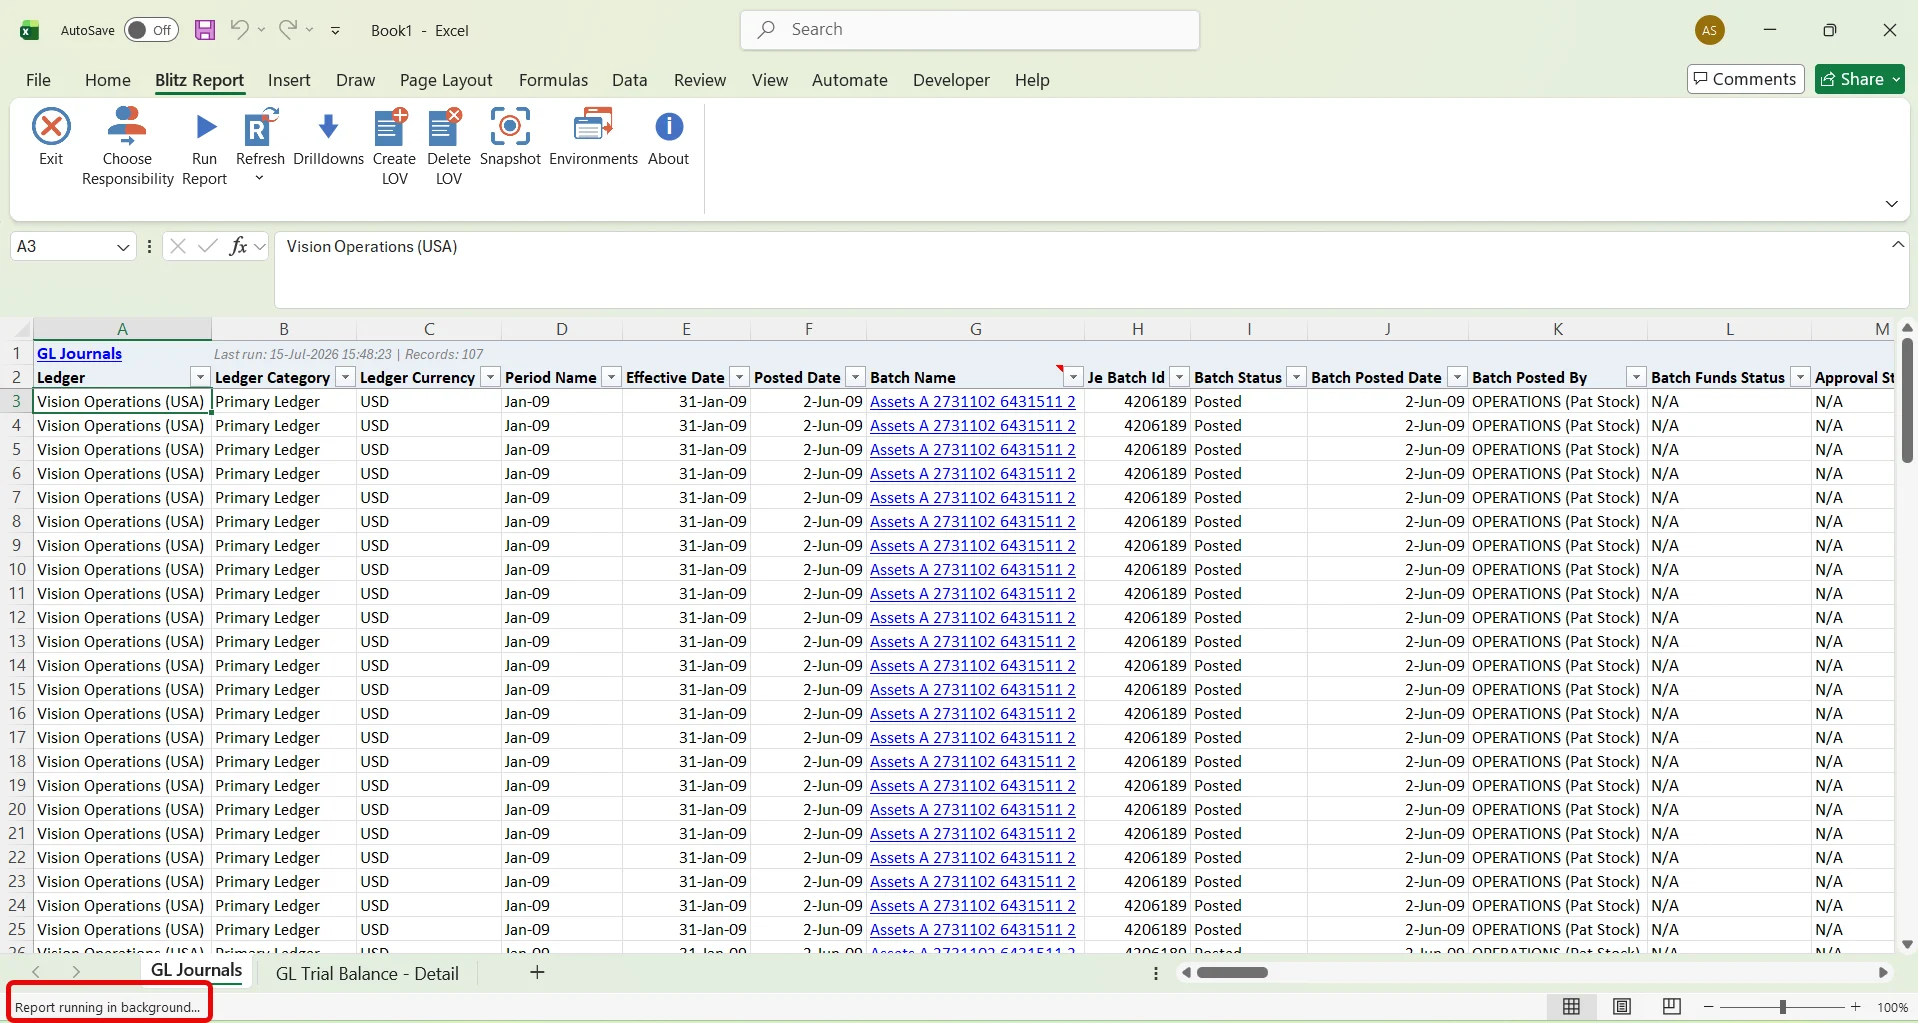This screenshot has height=1023, width=1918.
Task: Click the horizontal scrollbar thumb
Action: [1232, 972]
